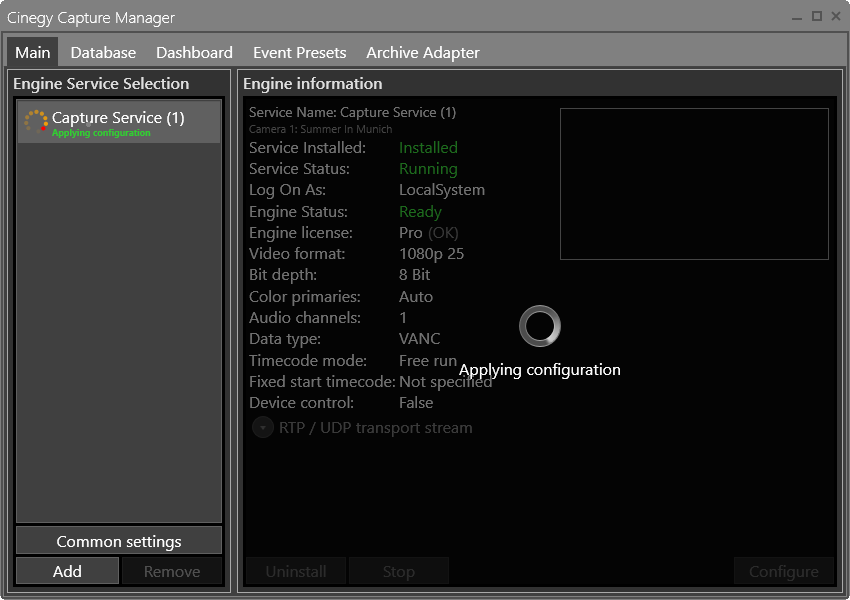Click the Stop service button
The image size is (850, 600).
coord(399,571)
